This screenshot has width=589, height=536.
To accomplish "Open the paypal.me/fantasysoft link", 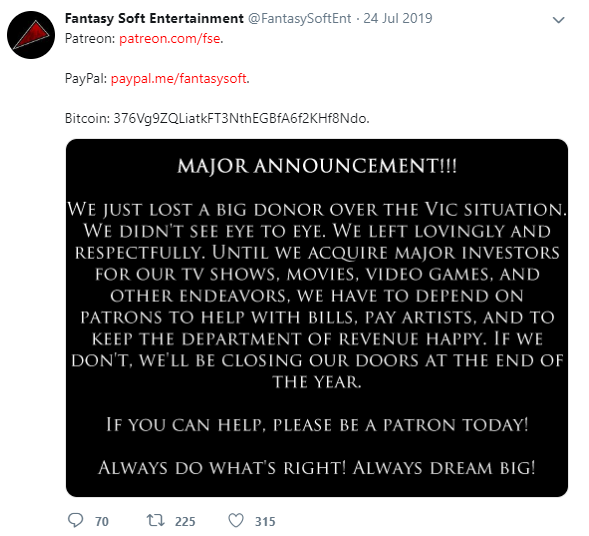I will [x=178, y=79].
